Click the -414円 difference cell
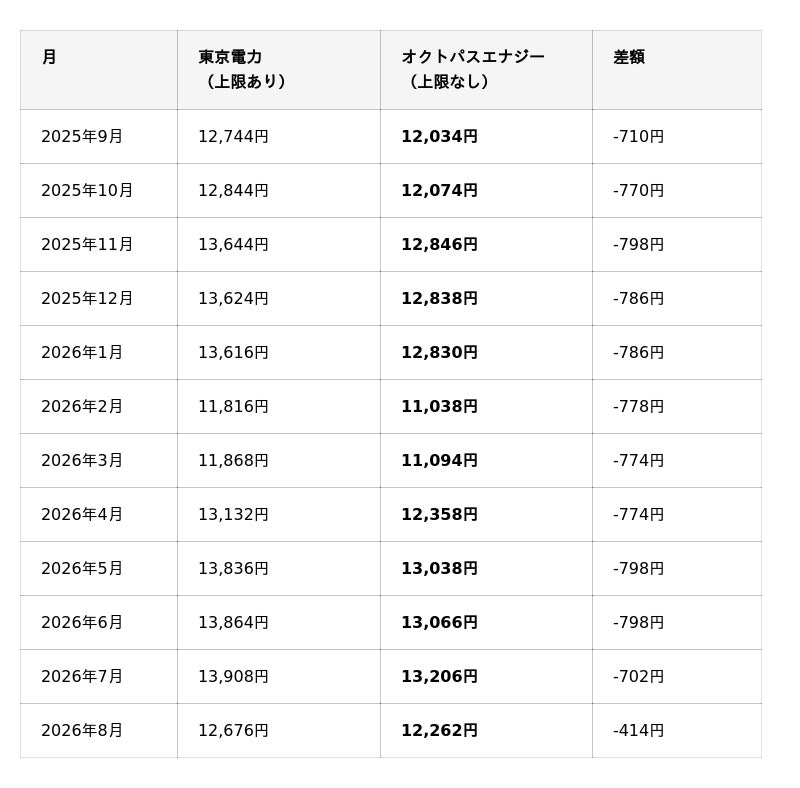Screen dimensions: 800x788 638,730
